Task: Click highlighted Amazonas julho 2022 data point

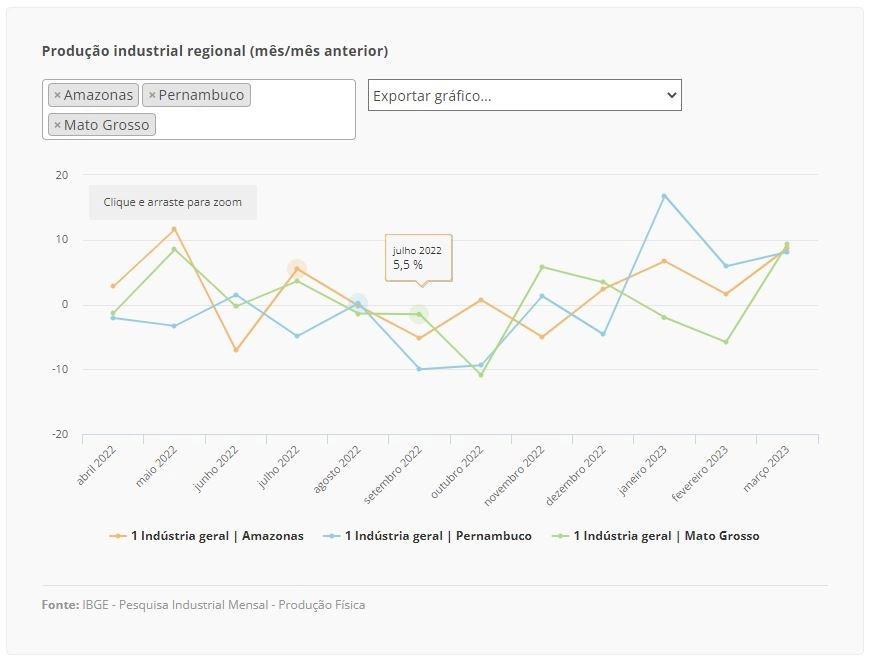Action: click(297, 269)
